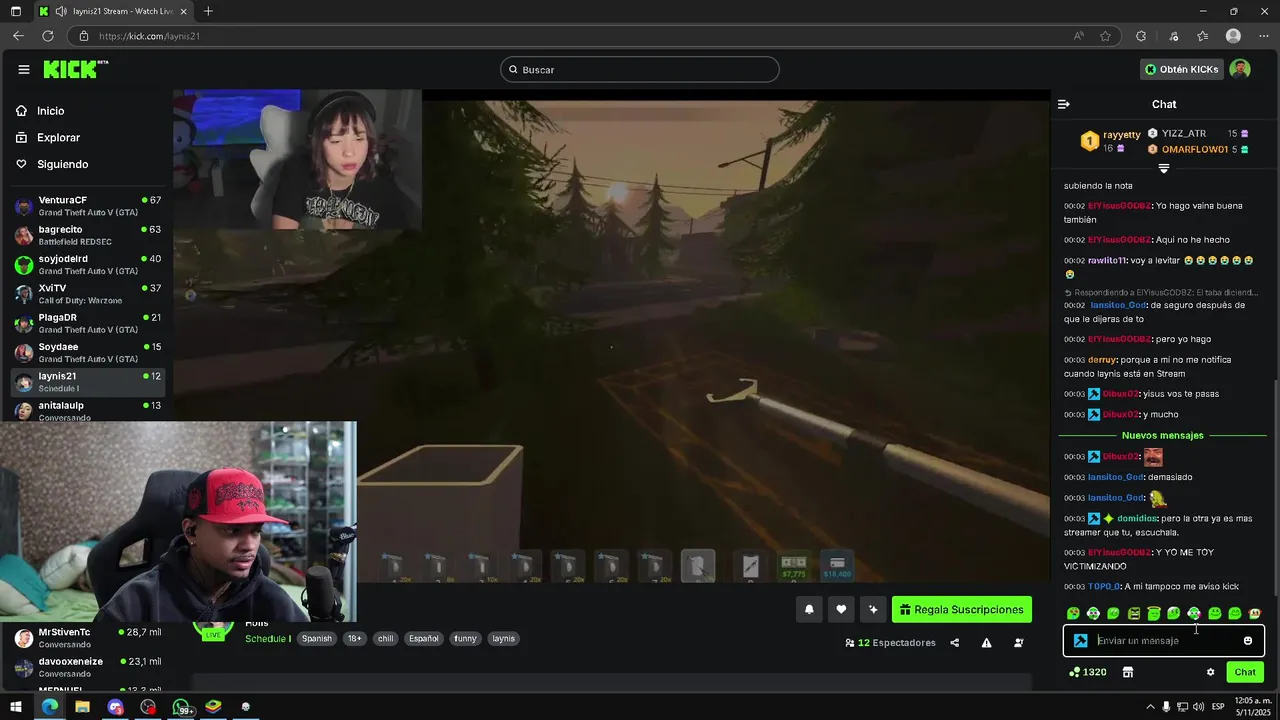This screenshot has height=720, width=1280.
Task: Click the notification bell under the stream
Action: pos(809,610)
